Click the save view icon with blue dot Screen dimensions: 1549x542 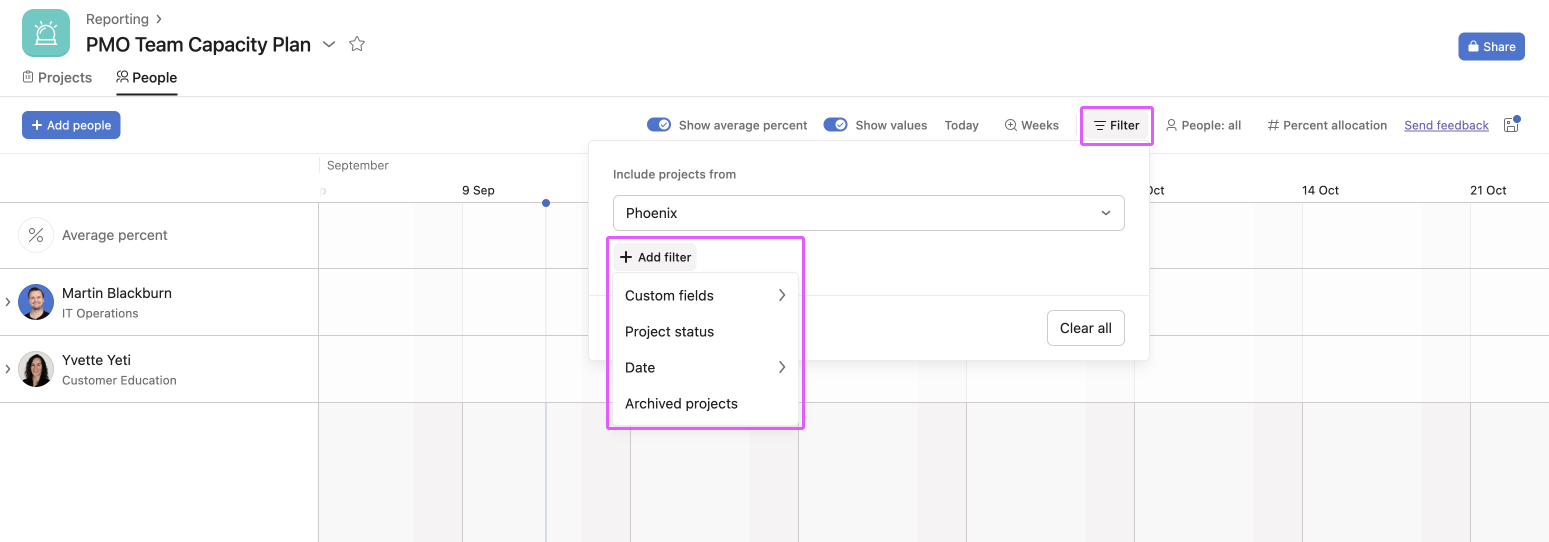coord(1511,125)
